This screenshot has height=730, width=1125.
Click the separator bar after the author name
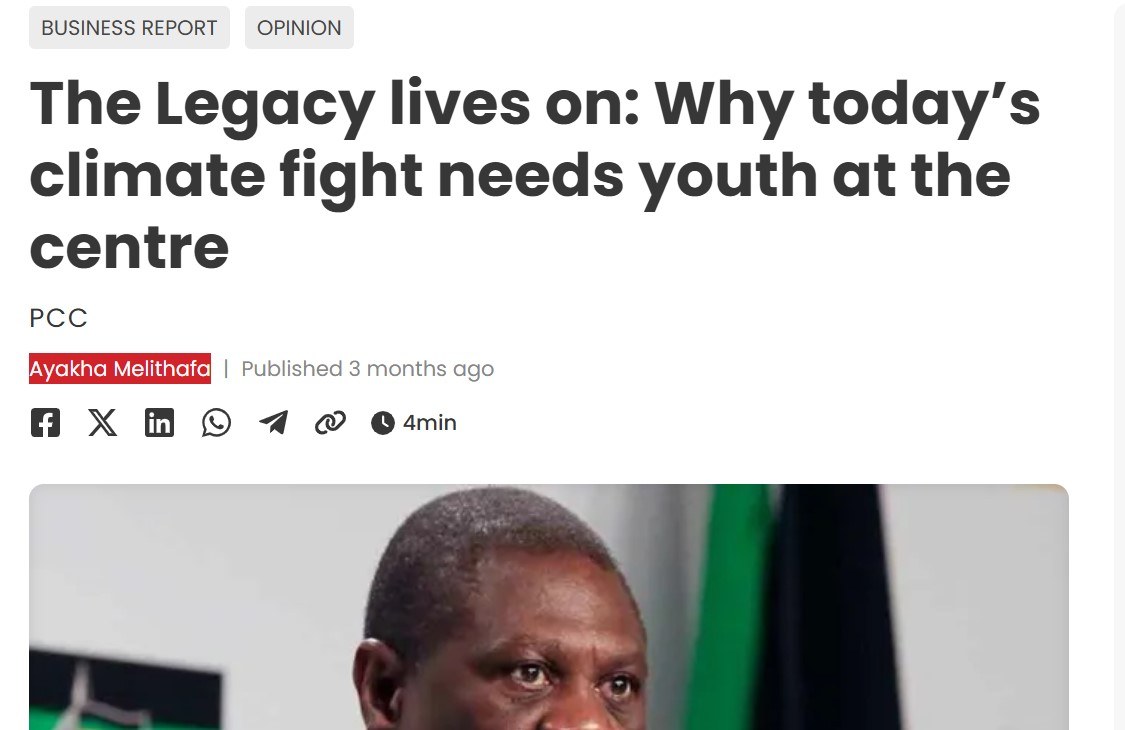(x=226, y=369)
